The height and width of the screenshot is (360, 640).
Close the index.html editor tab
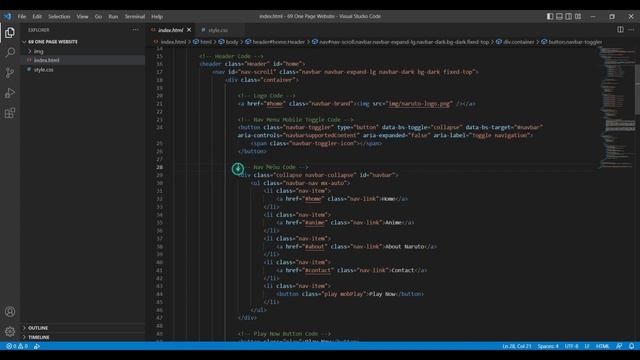tap(189, 30)
